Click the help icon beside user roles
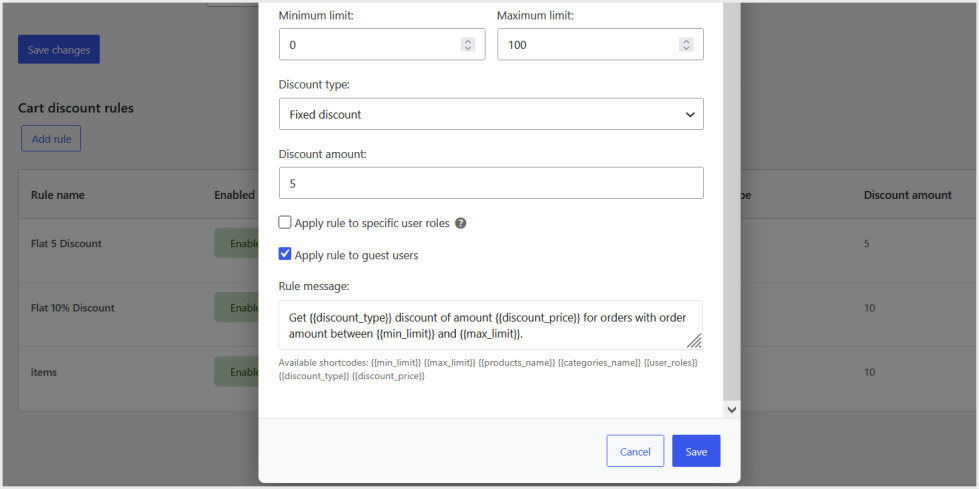Screen dimensions: 979x489 [461, 223]
